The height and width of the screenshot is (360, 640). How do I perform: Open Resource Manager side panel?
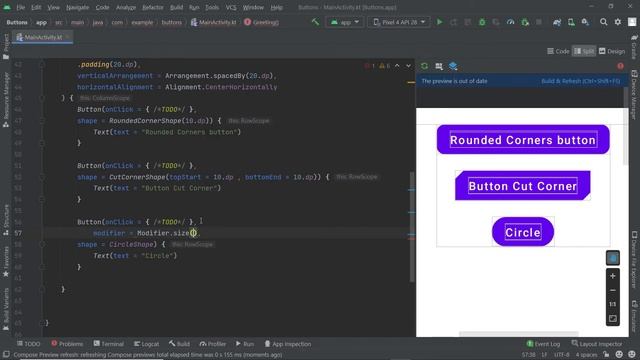(6, 100)
